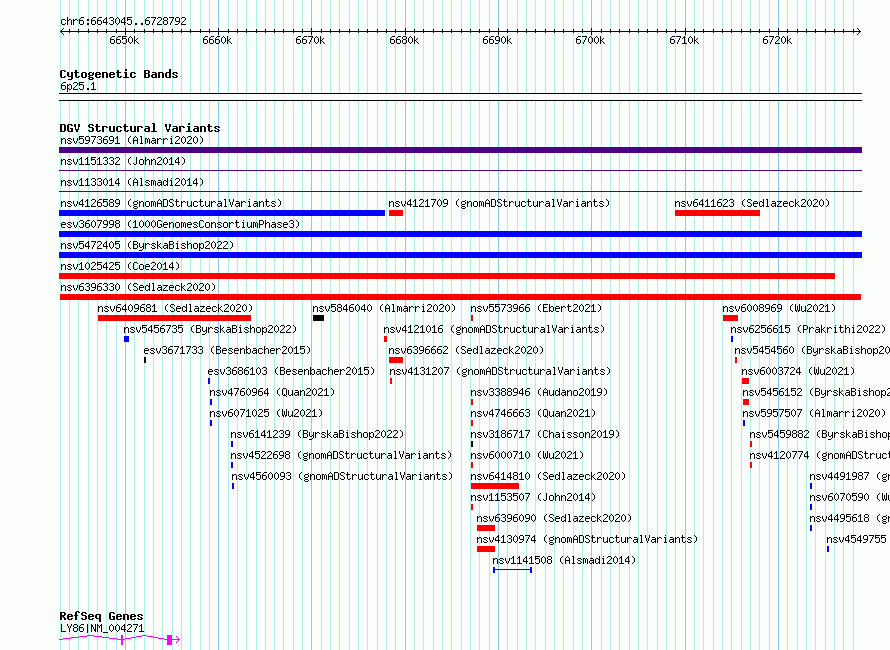Open nsv3186717 (Chaisson2019) variant
This screenshot has width=890, height=650.
click(x=545, y=434)
